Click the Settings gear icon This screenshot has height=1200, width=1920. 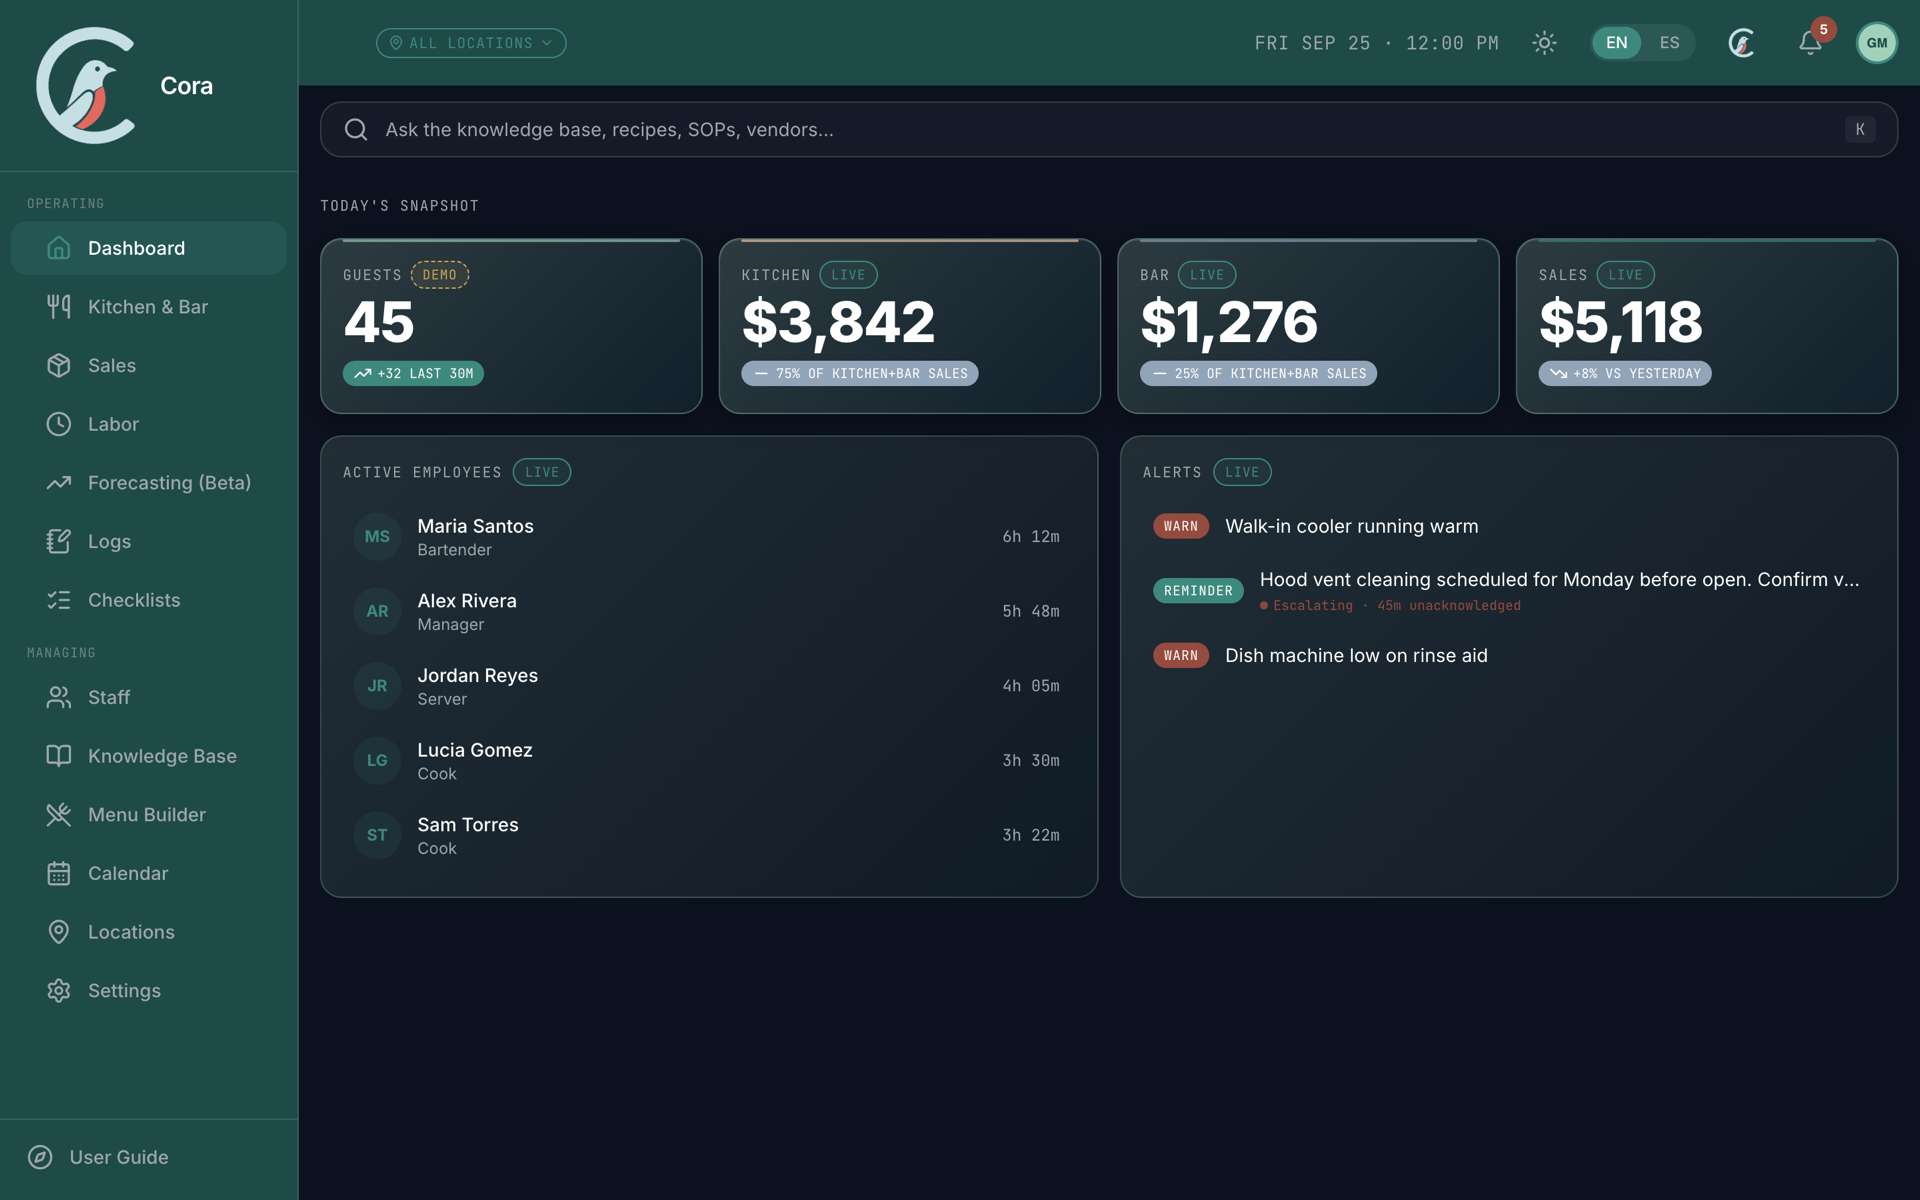point(59,991)
